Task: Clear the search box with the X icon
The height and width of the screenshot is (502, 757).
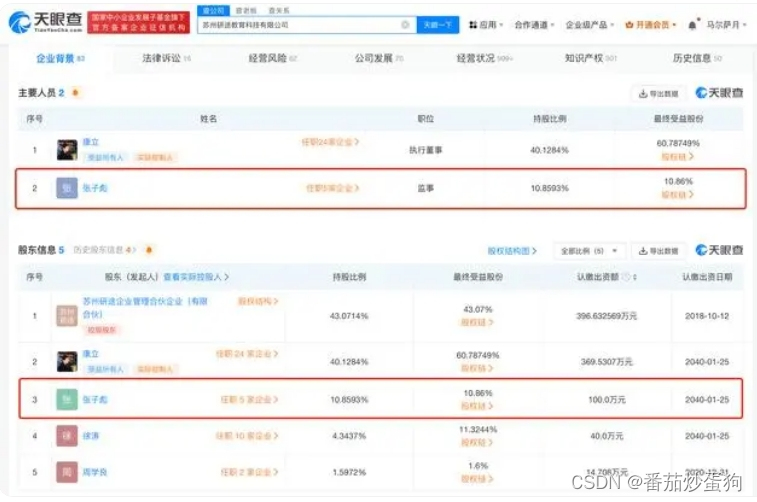Action: tap(405, 25)
